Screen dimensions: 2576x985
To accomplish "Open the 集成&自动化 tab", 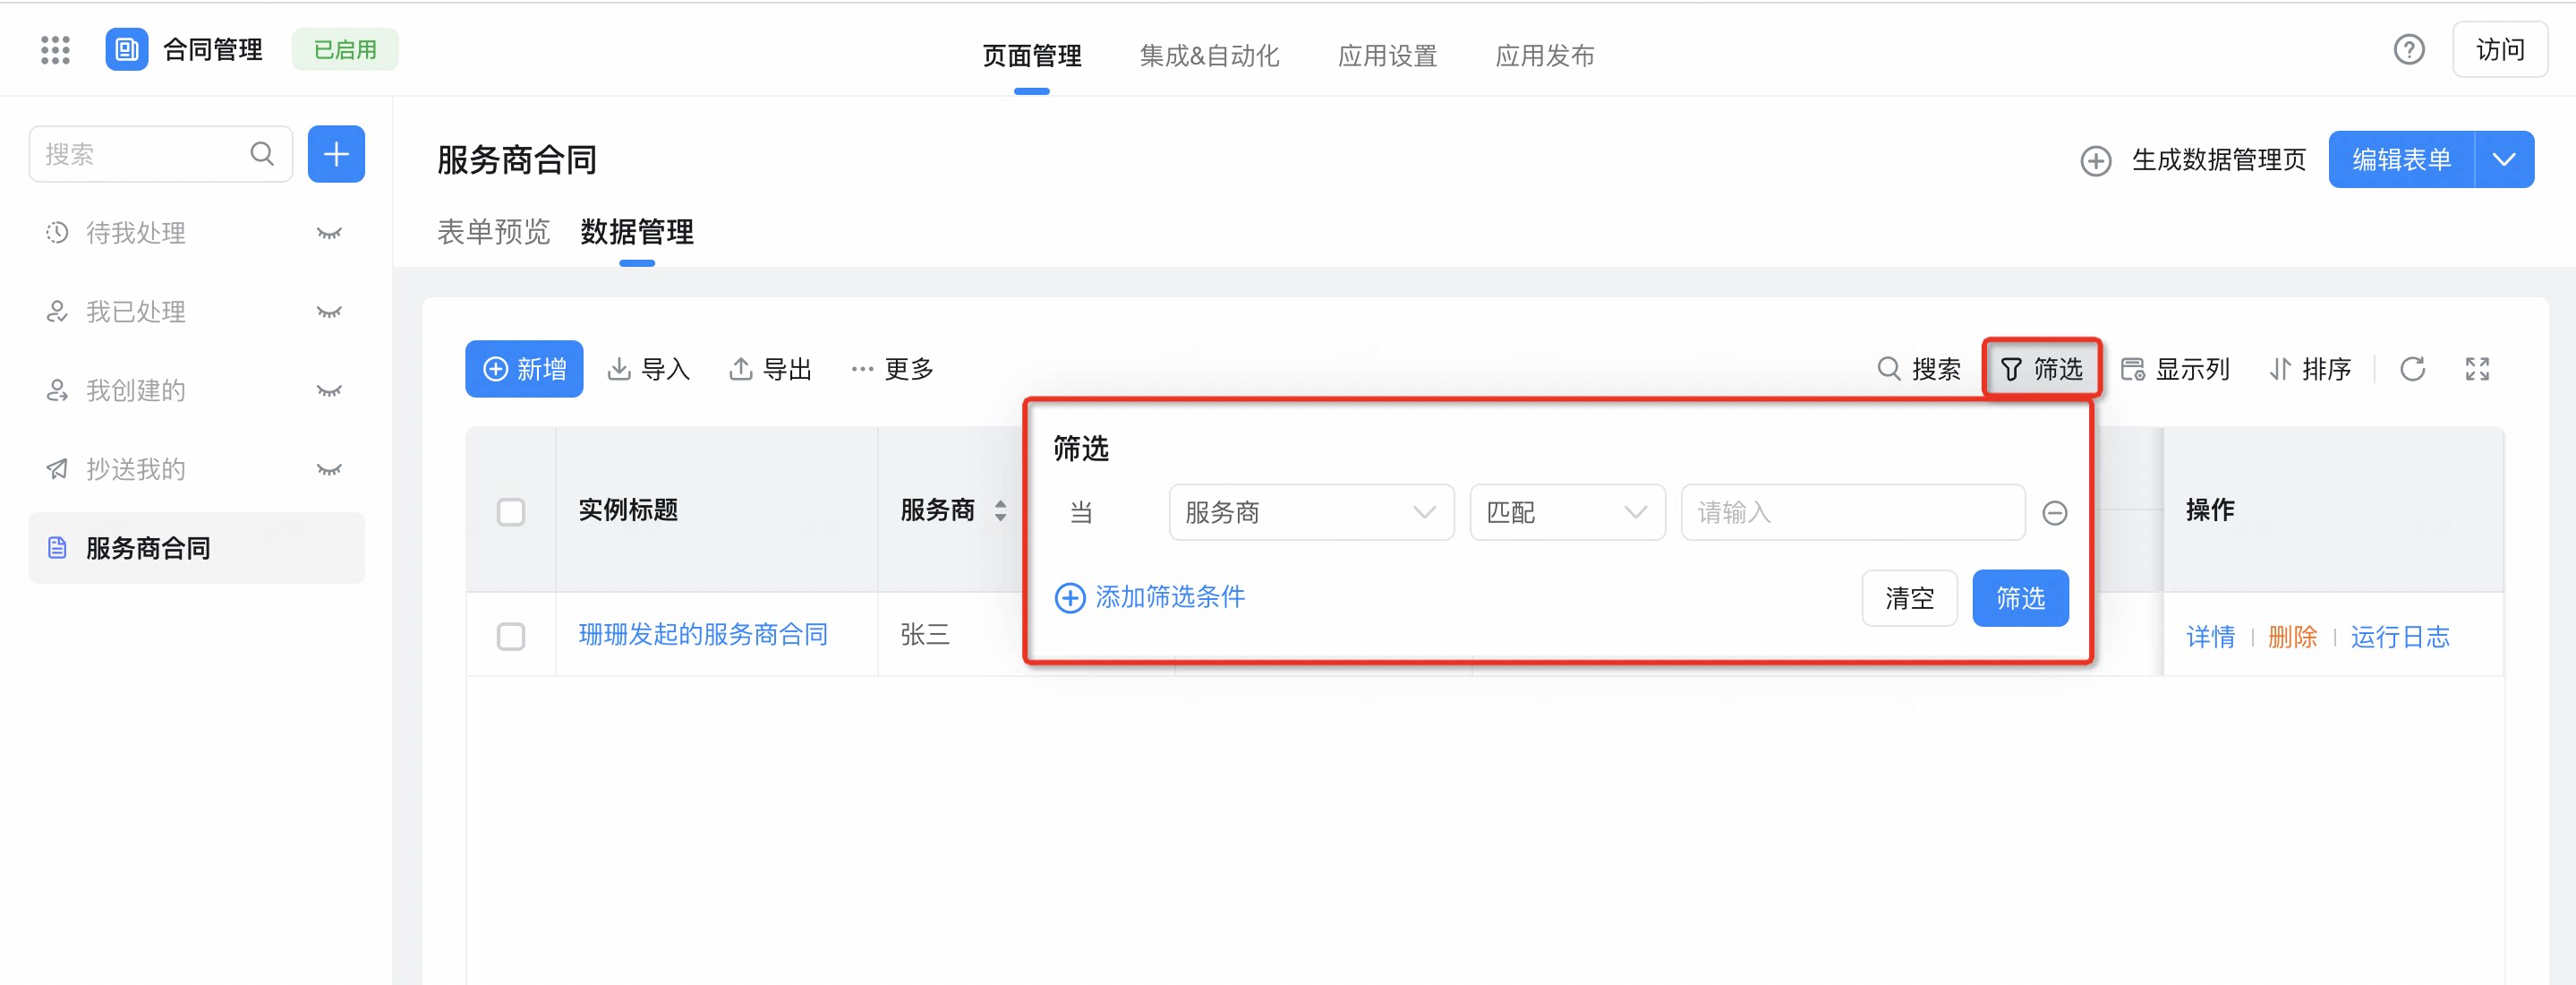I will [1209, 56].
